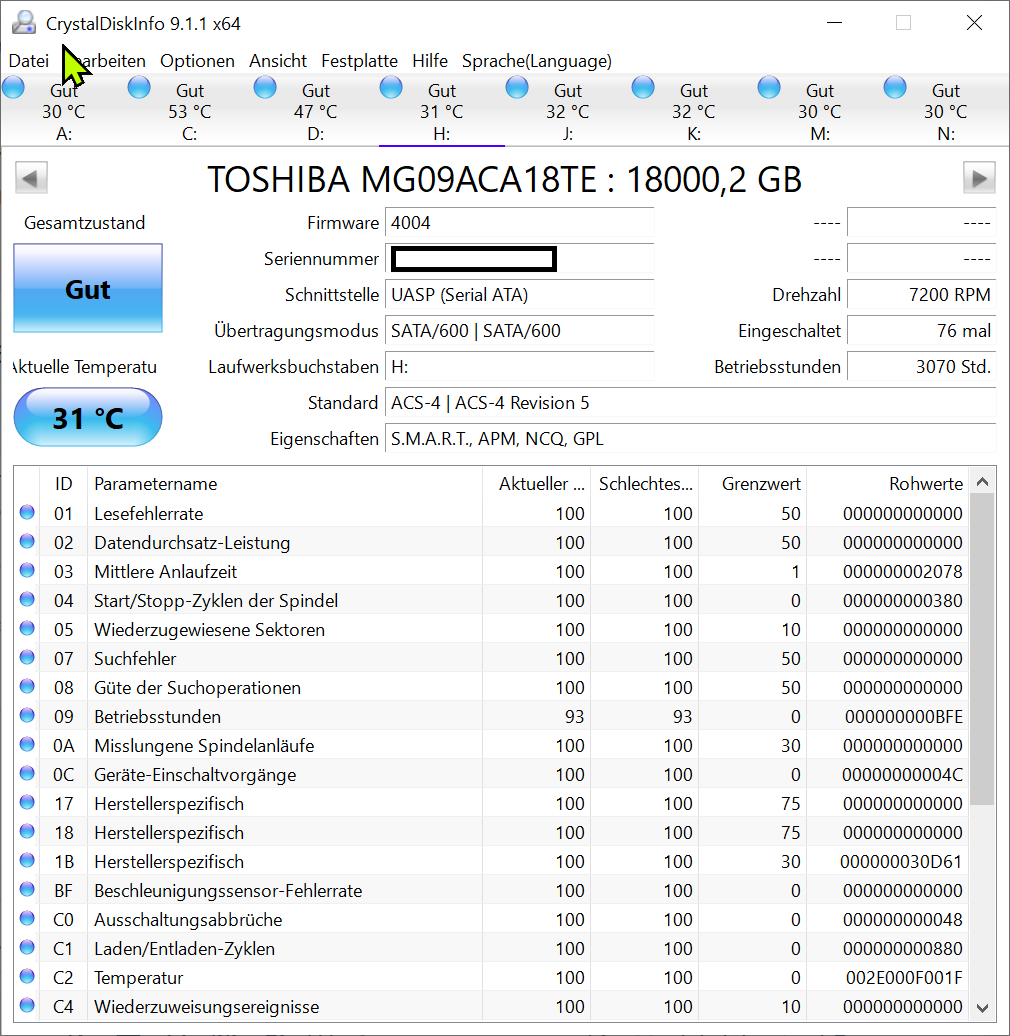This screenshot has height=1036, width=1010.
Task: Click status icon of row 17 Herstellerspezifisch
Action: coord(27,802)
